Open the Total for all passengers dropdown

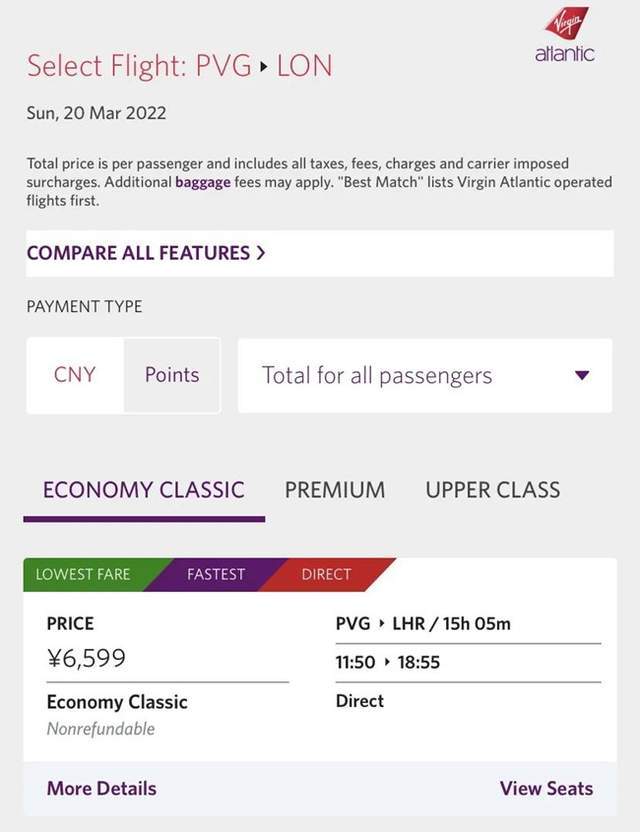coord(425,375)
